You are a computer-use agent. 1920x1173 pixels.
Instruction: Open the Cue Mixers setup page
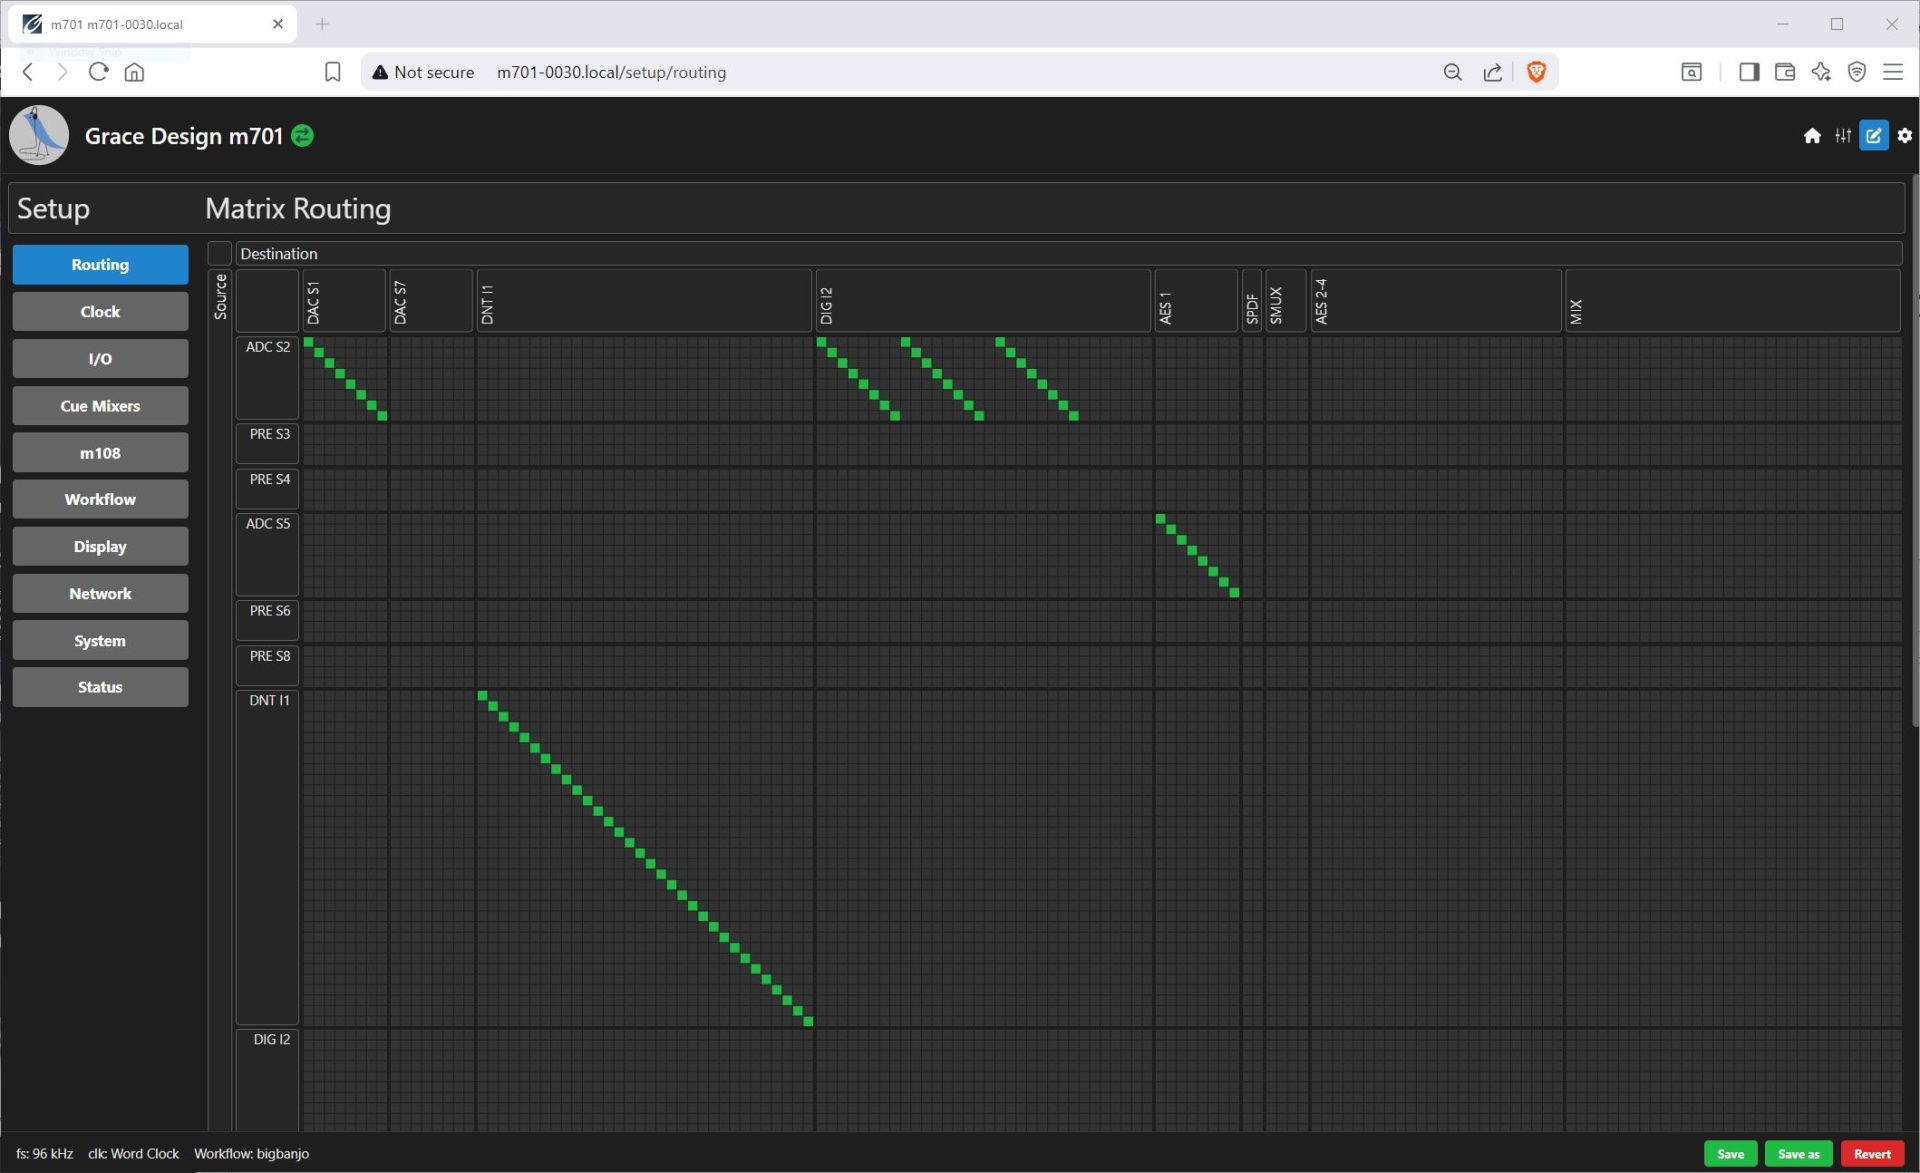click(x=100, y=406)
